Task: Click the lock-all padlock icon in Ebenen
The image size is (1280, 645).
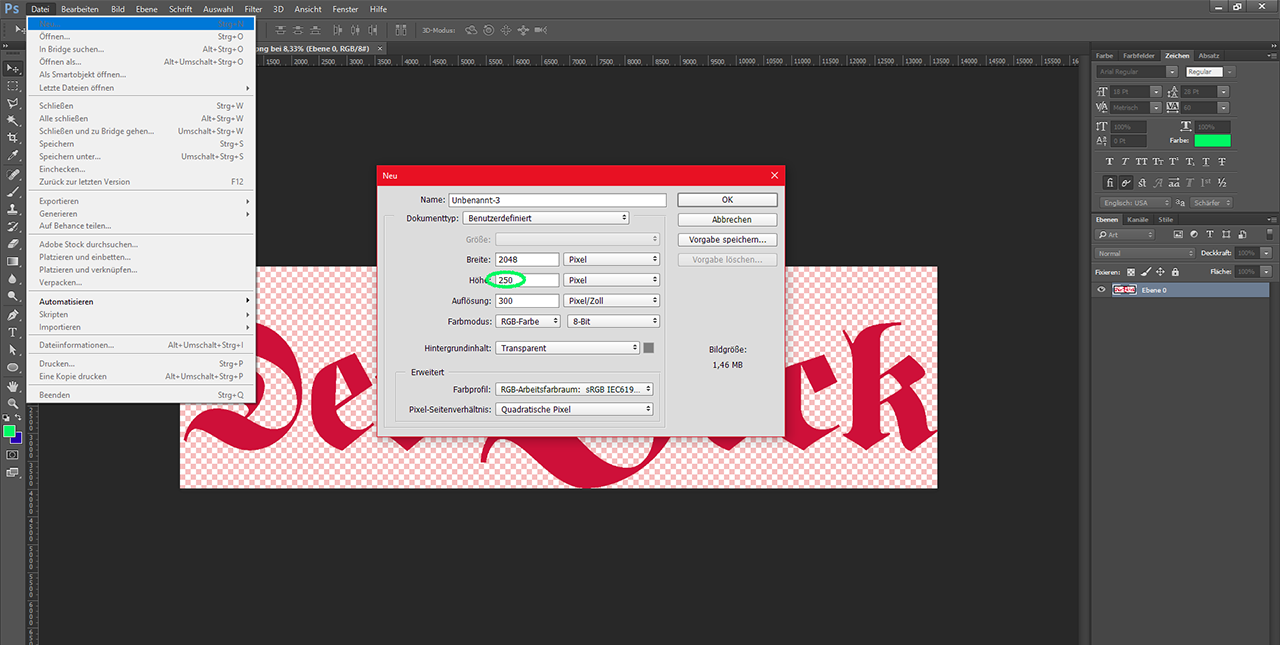Action: point(1175,272)
